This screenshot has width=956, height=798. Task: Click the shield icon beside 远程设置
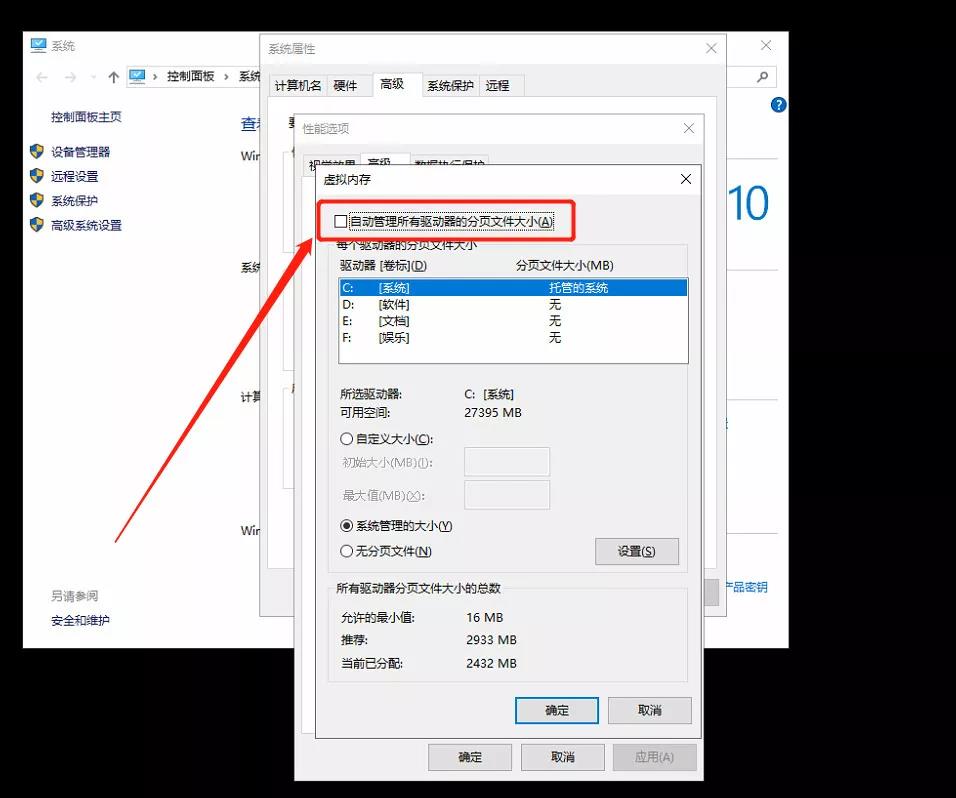click(36, 176)
